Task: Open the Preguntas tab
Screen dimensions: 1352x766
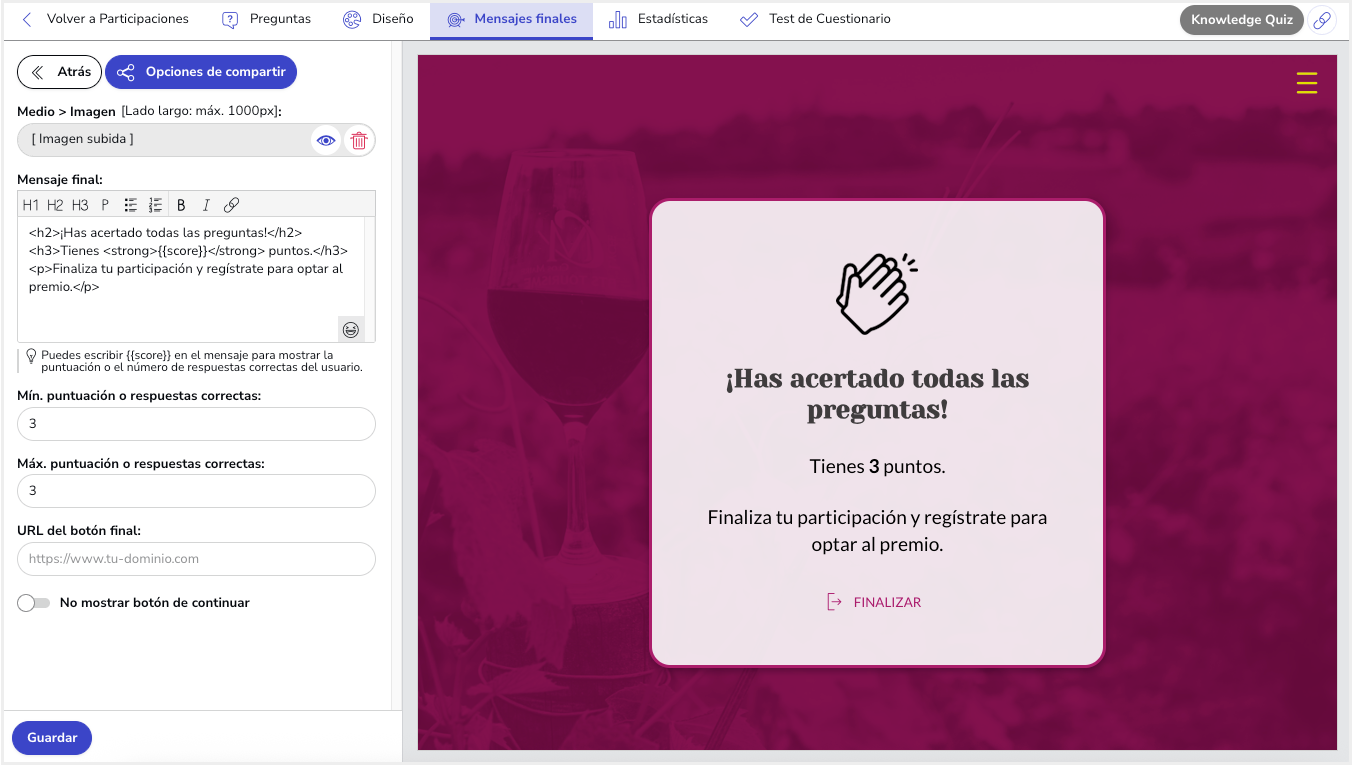Action: click(266, 19)
